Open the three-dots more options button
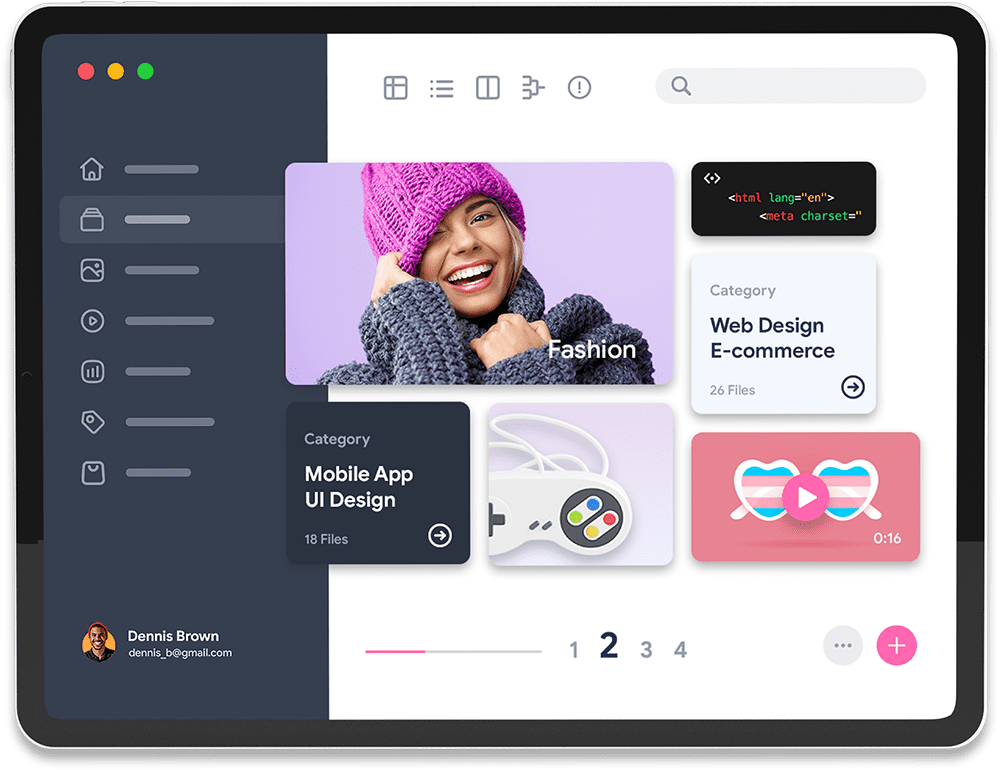 (842, 646)
